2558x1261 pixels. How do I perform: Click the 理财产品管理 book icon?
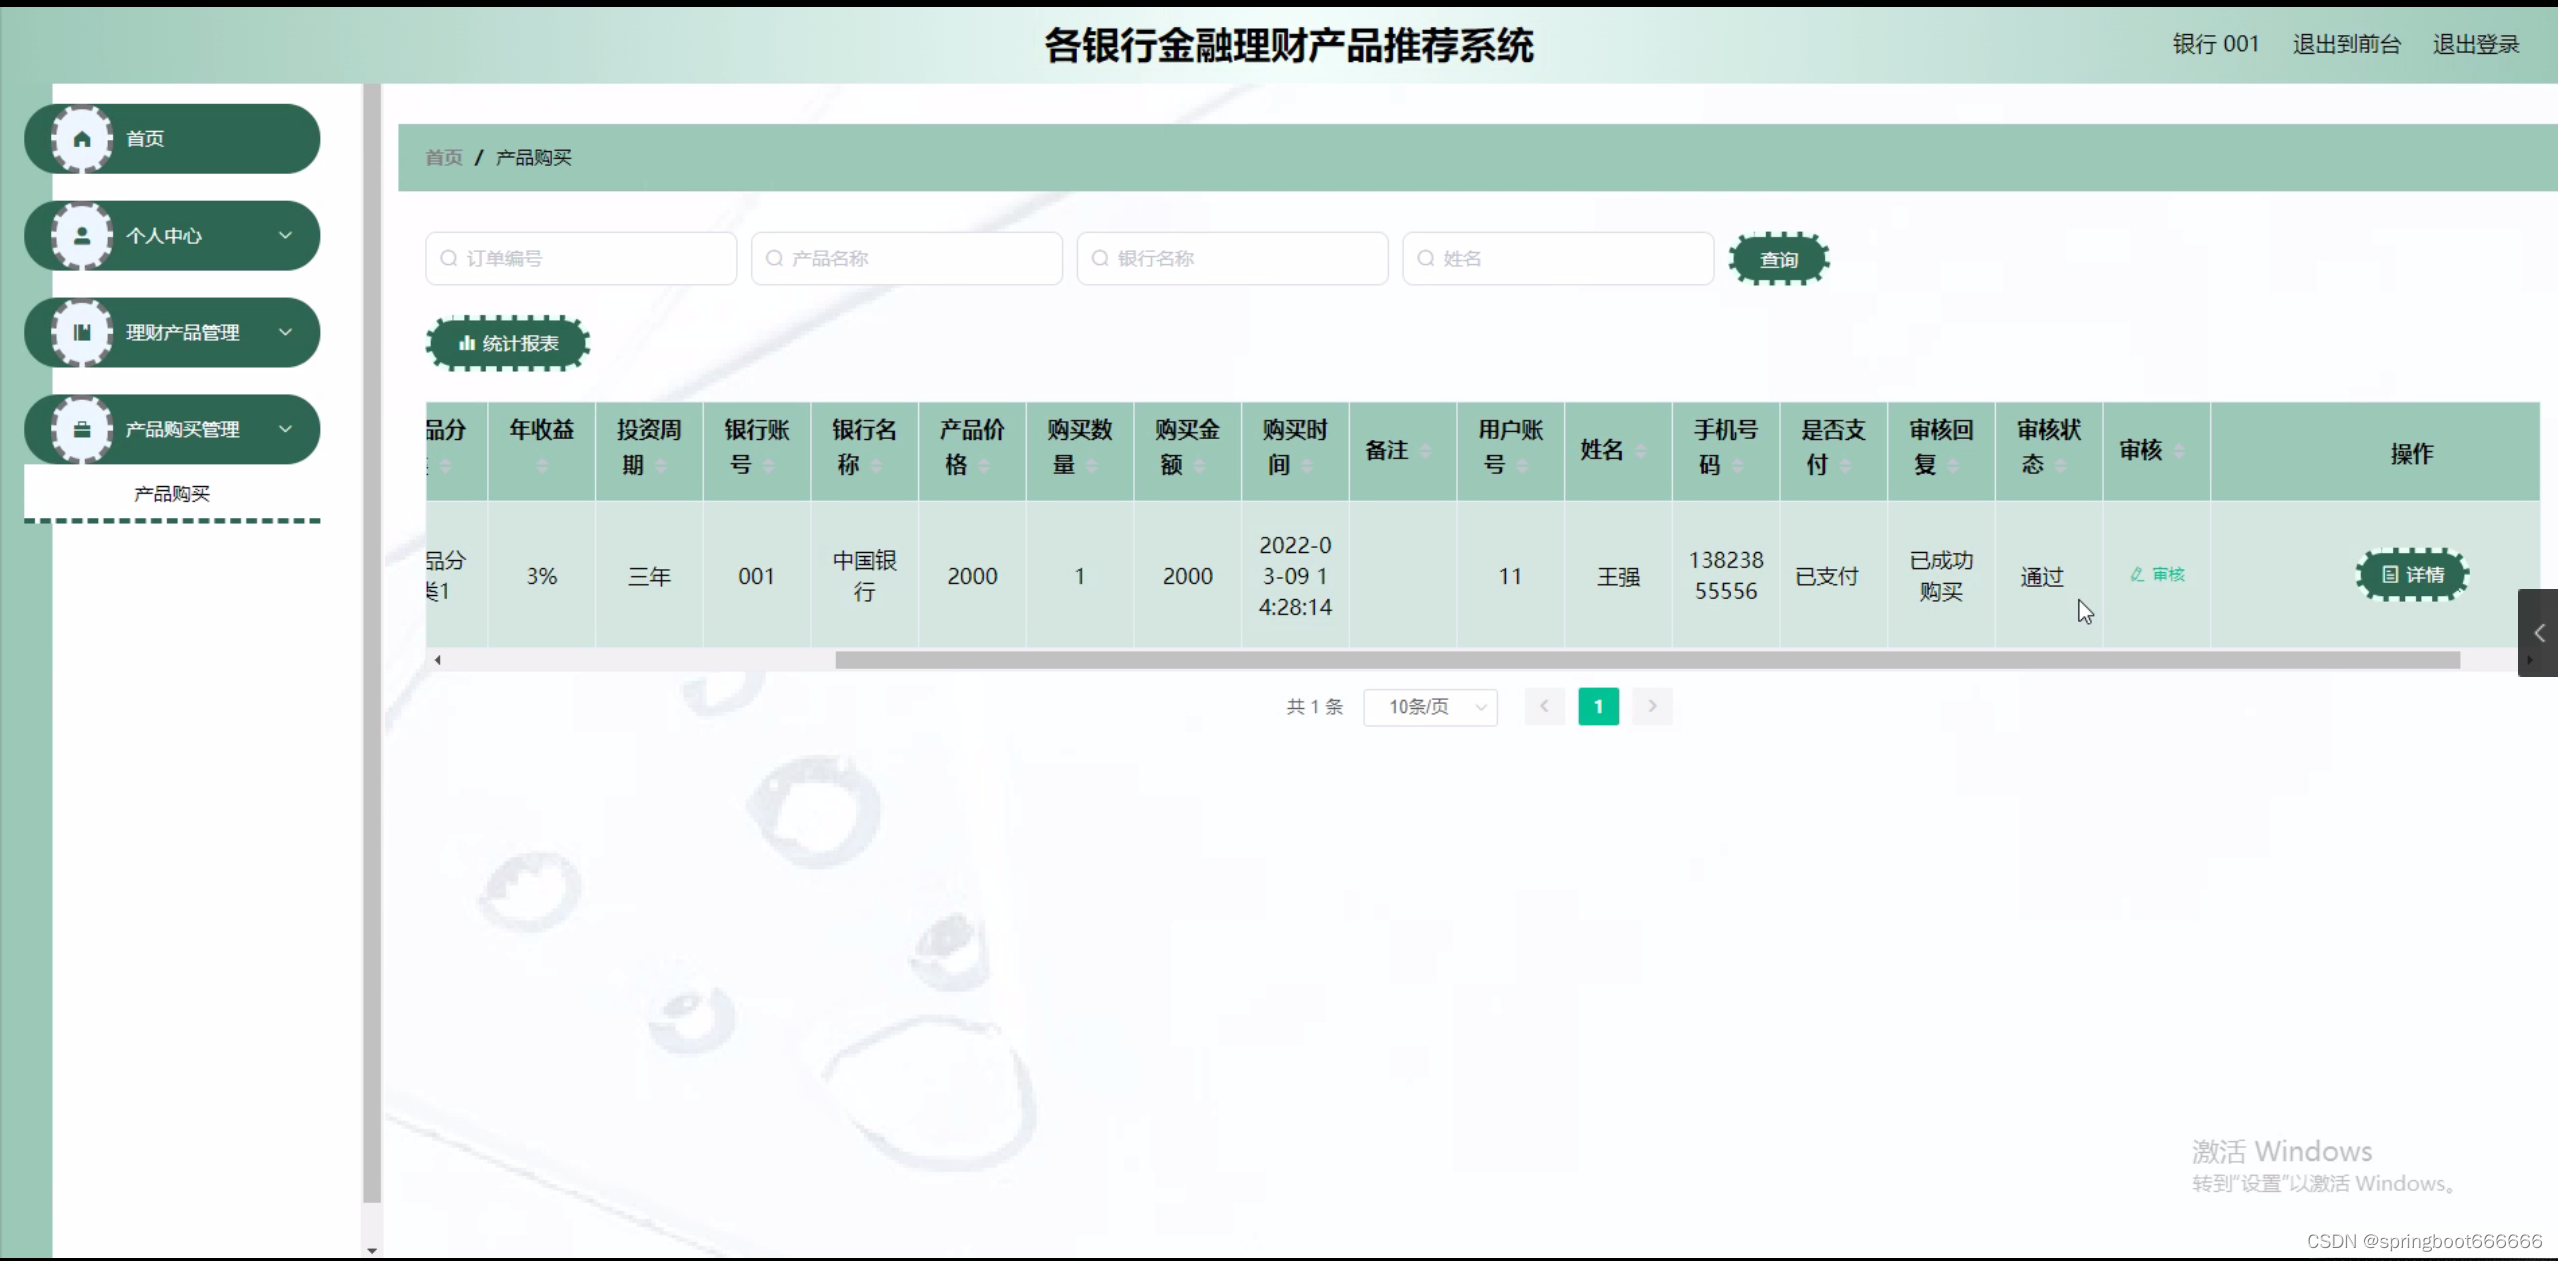pyautogui.click(x=82, y=333)
